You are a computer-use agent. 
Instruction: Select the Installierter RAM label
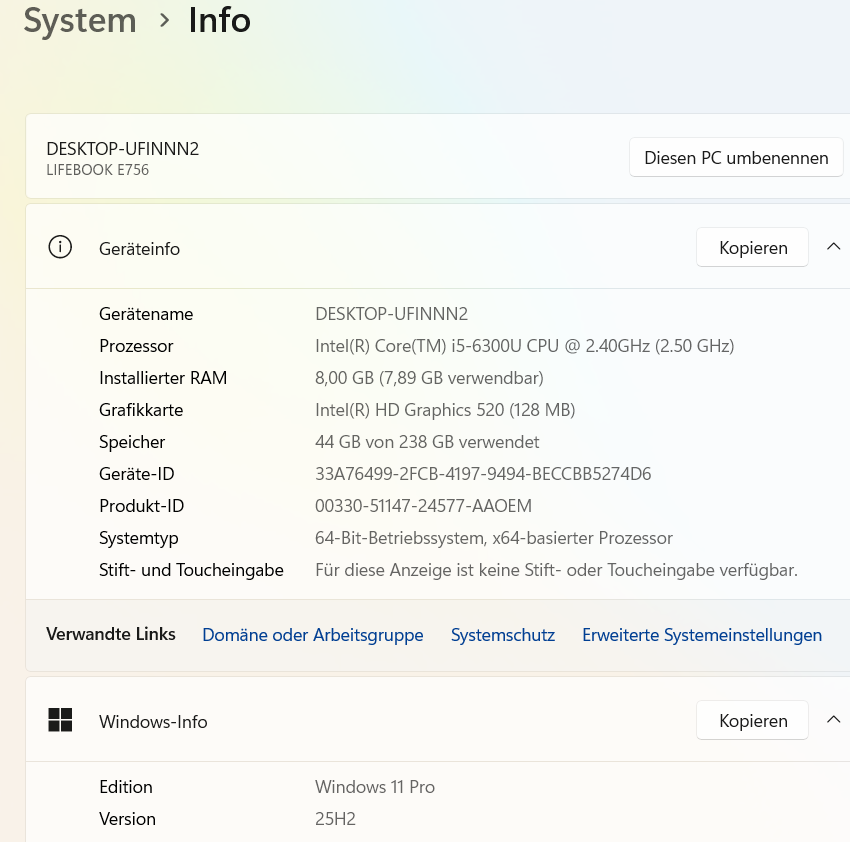click(163, 378)
